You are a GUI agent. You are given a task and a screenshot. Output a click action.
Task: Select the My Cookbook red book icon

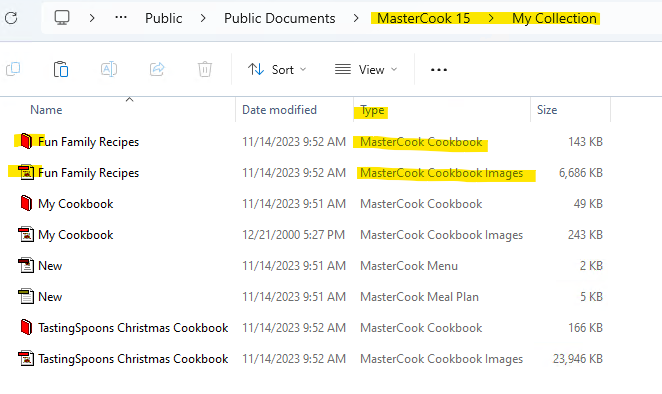(x=26, y=203)
